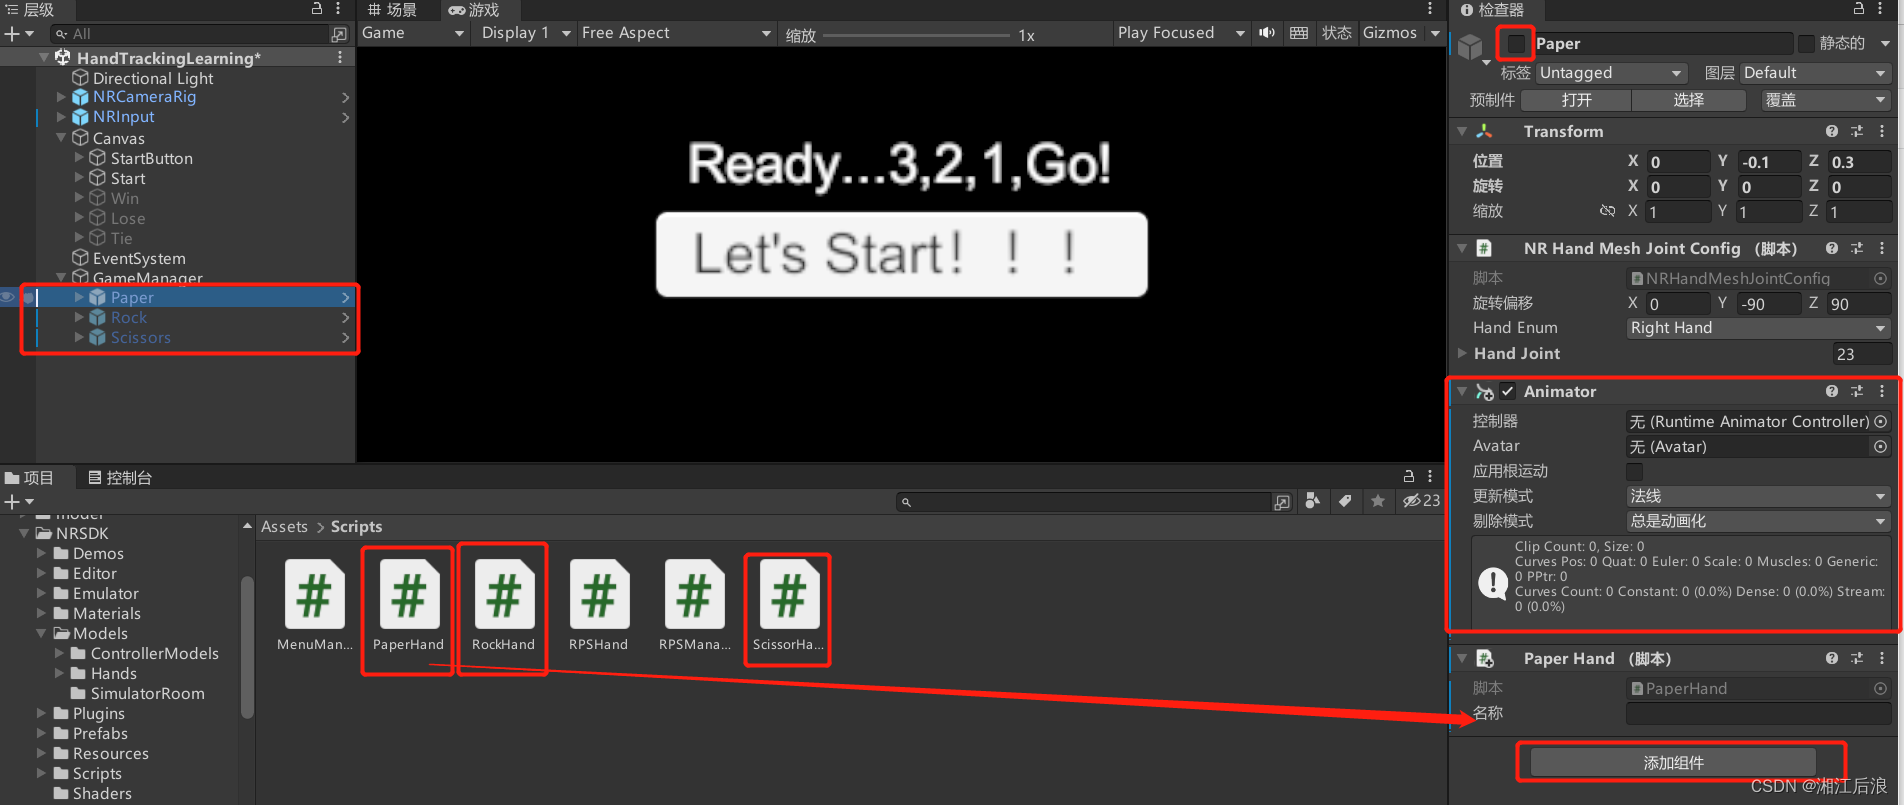
Task: Toggle hidden packages count icon showing 23
Action: click(1421, 501)
